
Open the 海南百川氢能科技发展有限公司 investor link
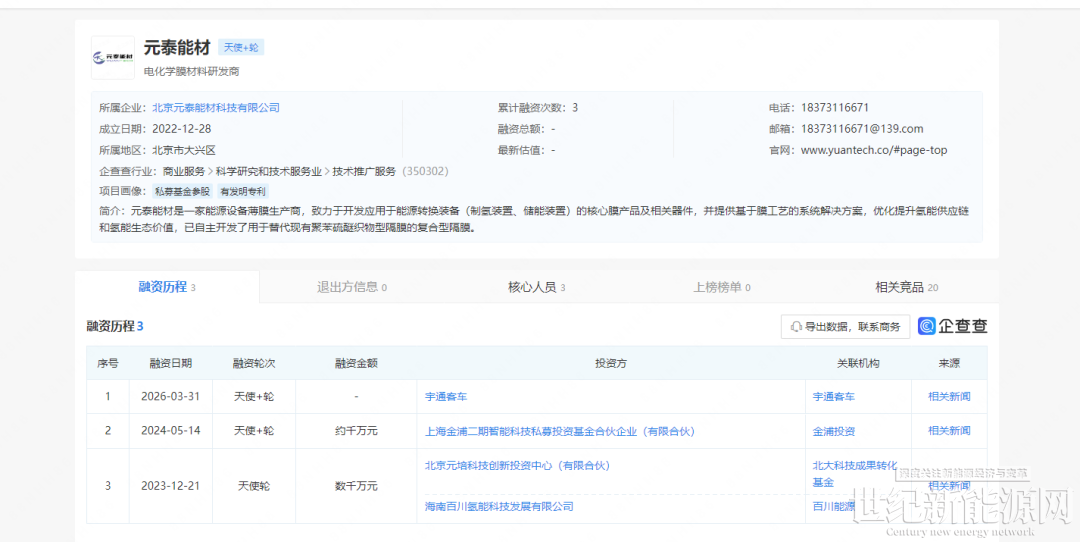pyautogui.click(x=498, y=507)
